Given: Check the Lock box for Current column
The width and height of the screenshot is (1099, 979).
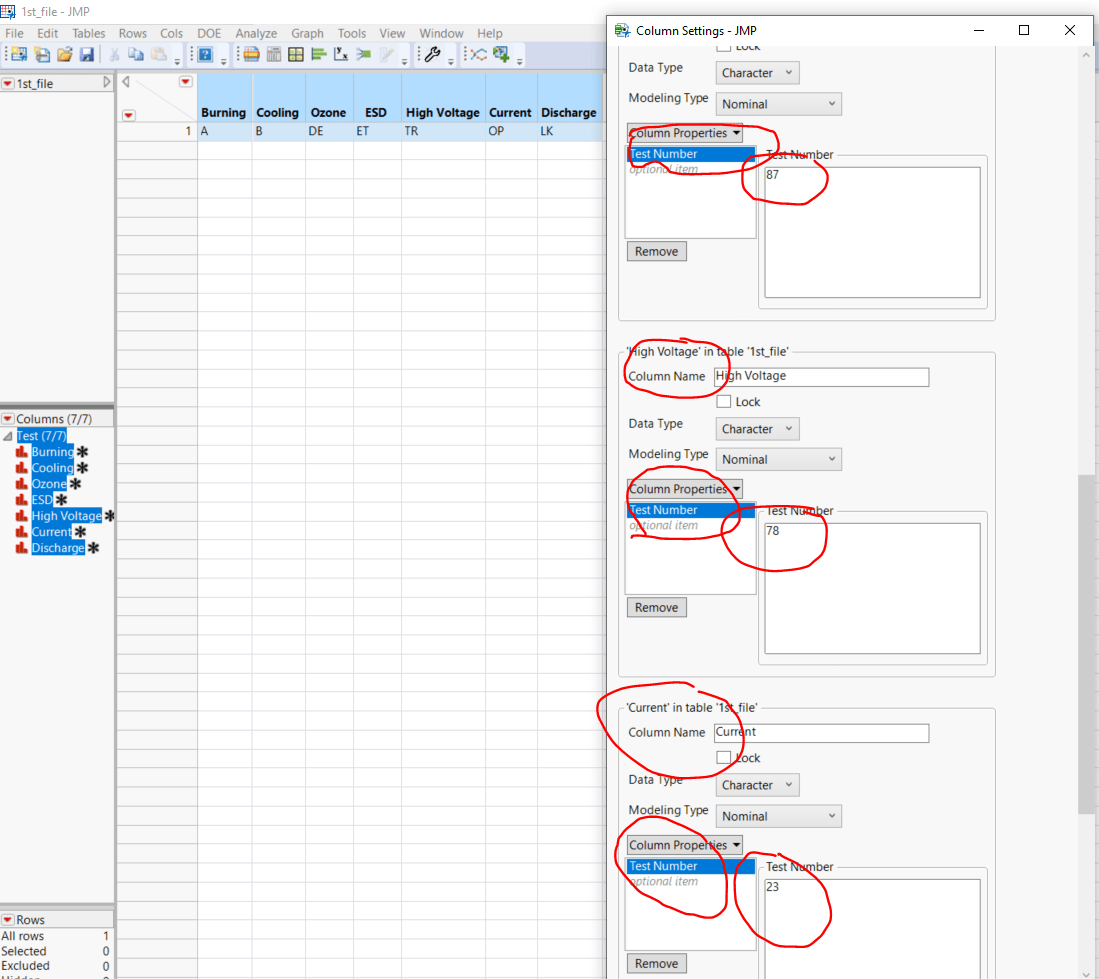Looking at the screenshot, I should (724, 757).
